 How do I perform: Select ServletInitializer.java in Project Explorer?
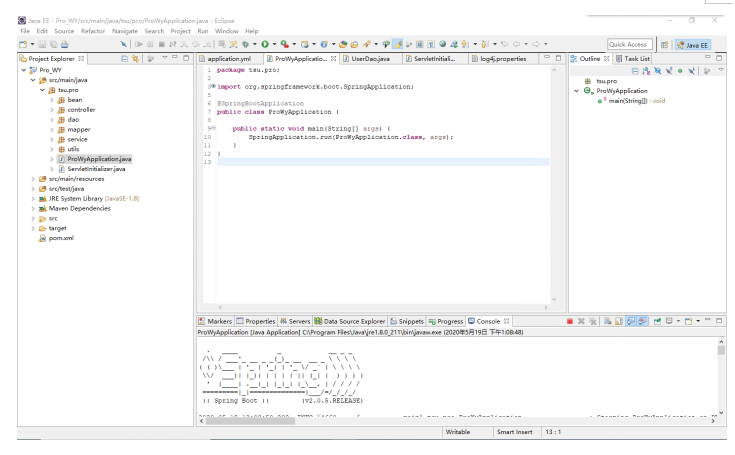click(96, 169)
